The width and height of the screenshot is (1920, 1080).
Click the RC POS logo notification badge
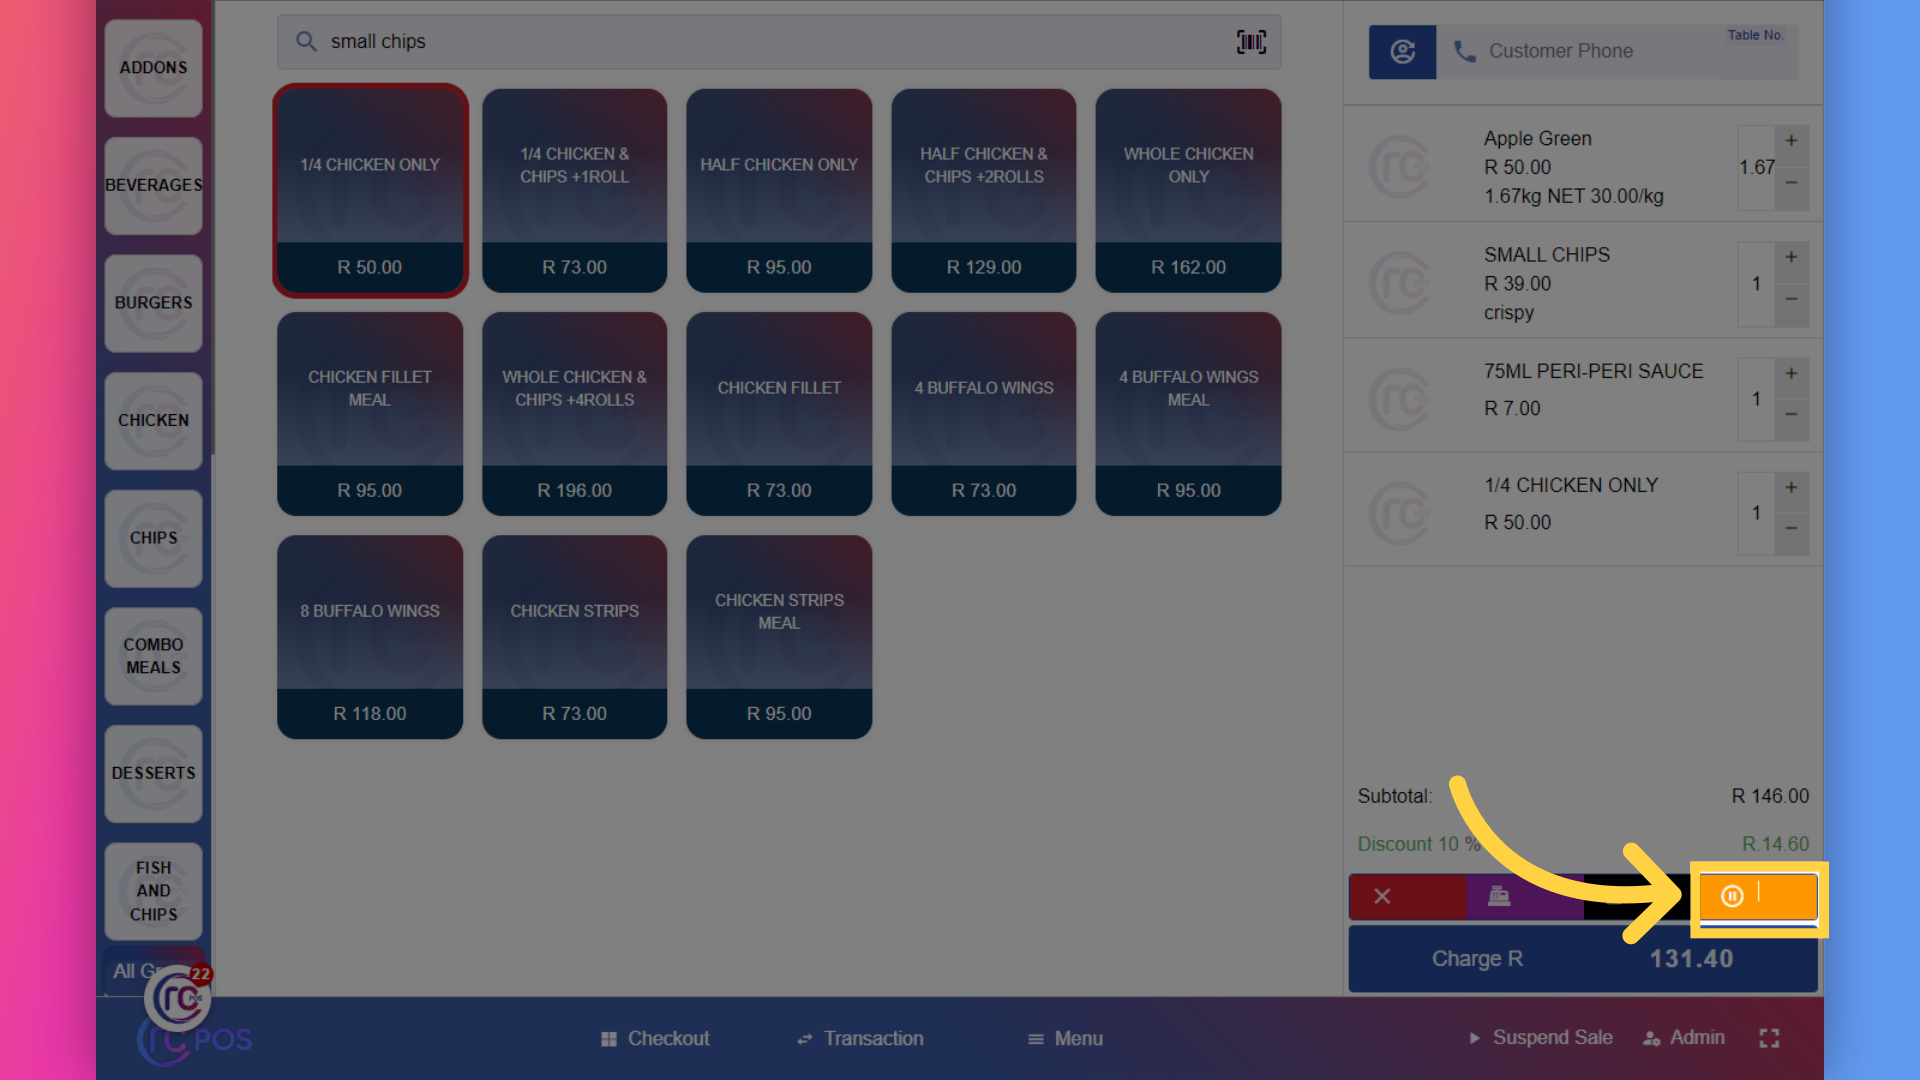201,974
